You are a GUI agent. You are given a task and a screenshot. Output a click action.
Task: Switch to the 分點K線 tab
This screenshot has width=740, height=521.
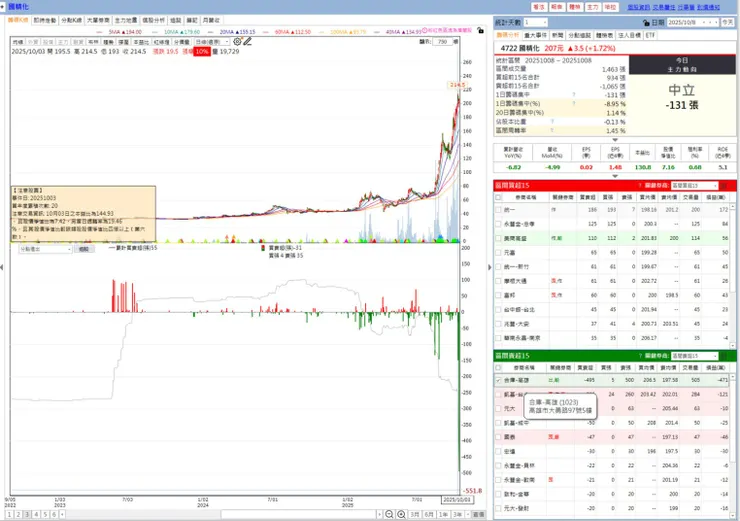[71, 20]
